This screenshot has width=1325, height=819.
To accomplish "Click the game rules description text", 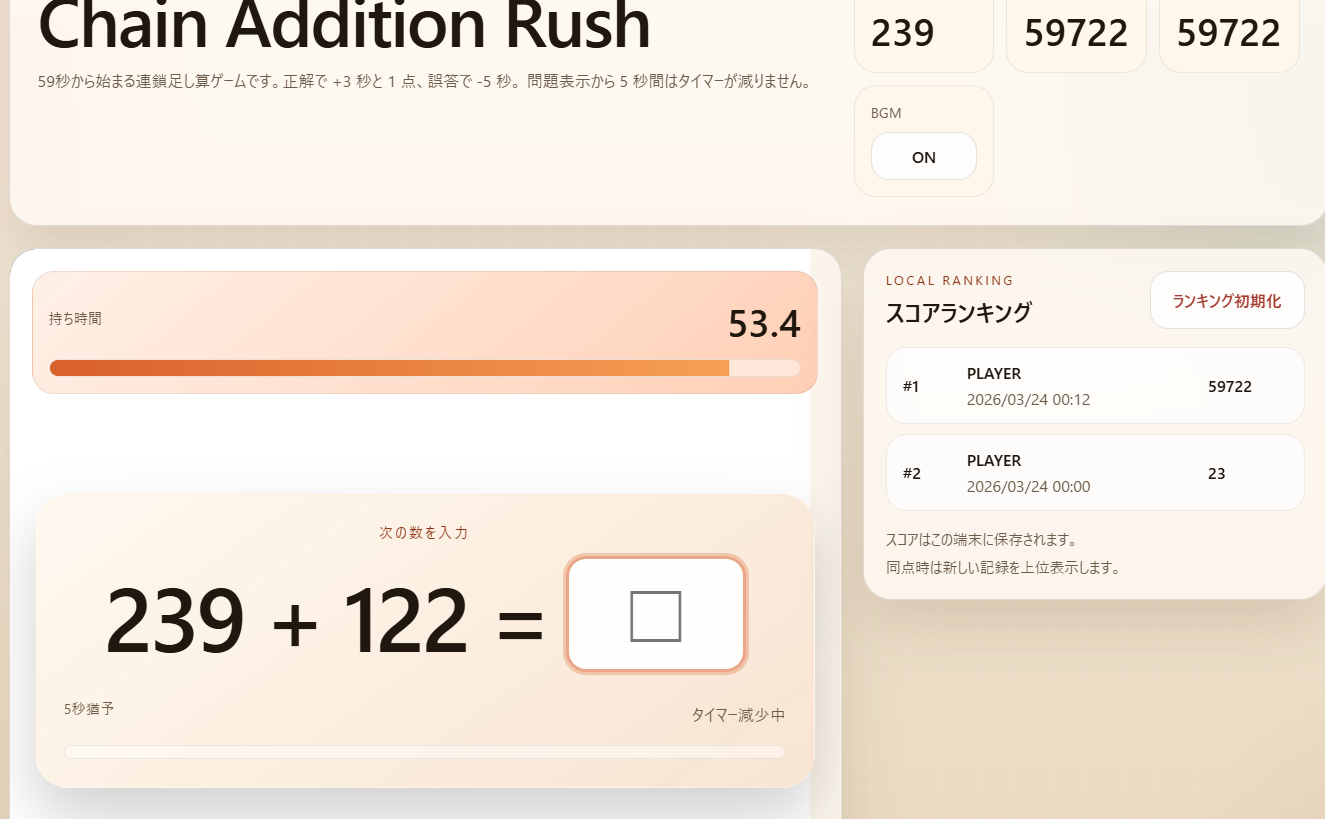I will coord(423,82).
